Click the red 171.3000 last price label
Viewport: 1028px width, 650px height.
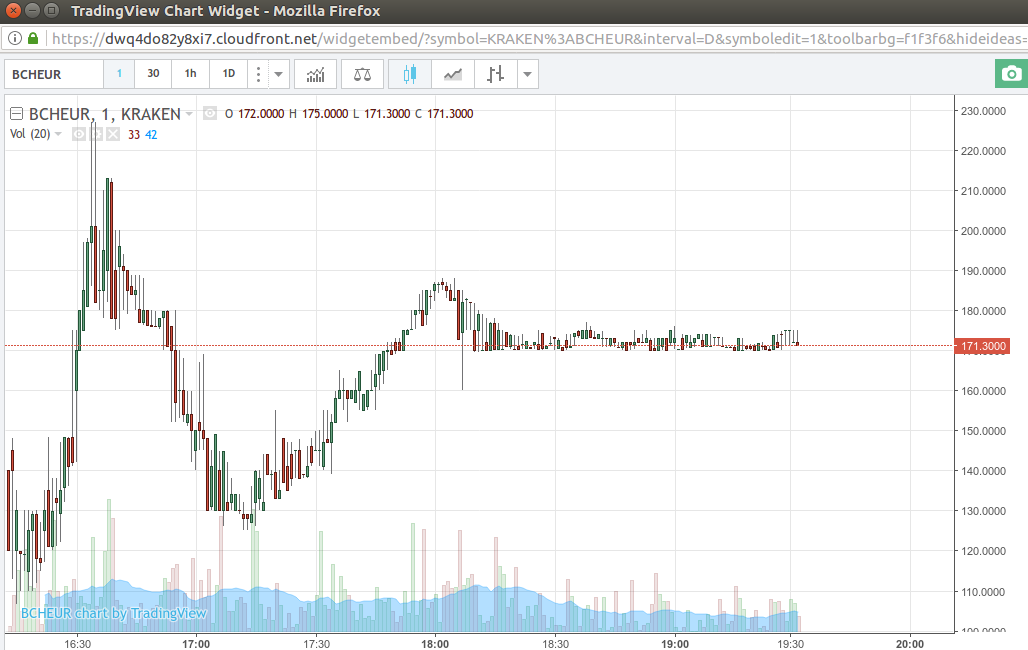(x=982, y=346)
